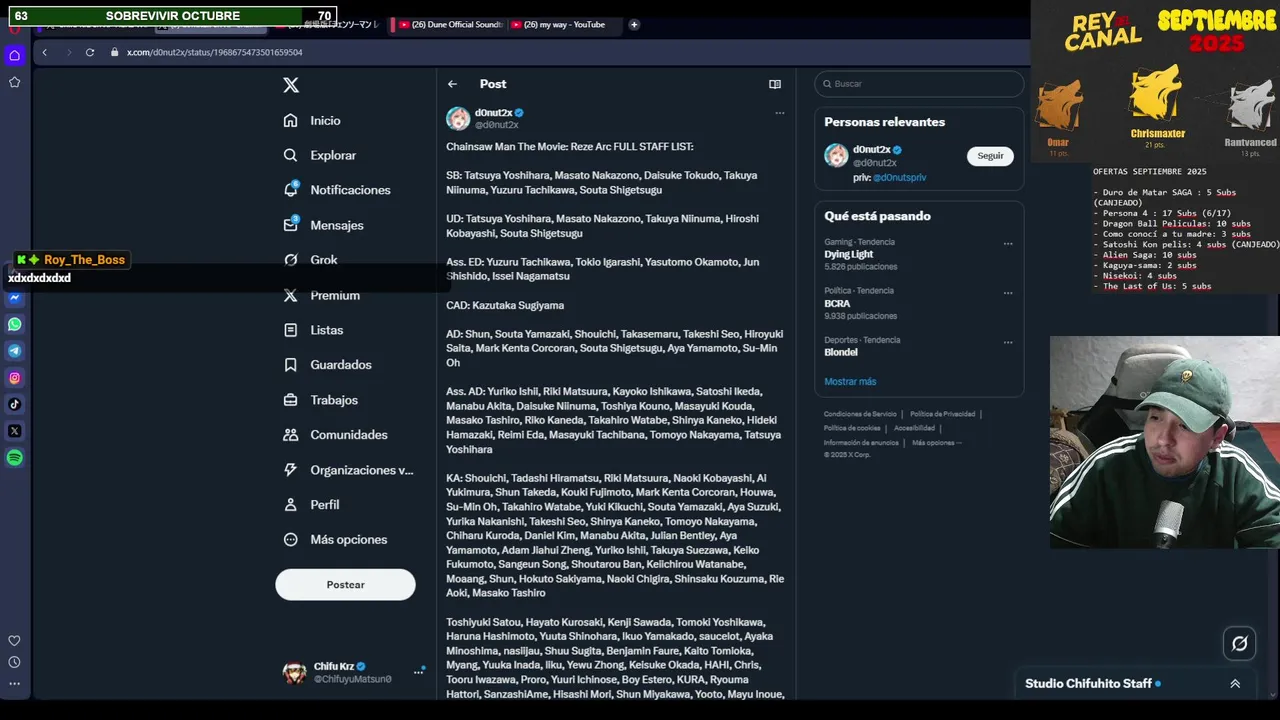This screenshot has height=720, width=1280.
Task: Expand the Más opciones footer menu
Action: [937, 442]
